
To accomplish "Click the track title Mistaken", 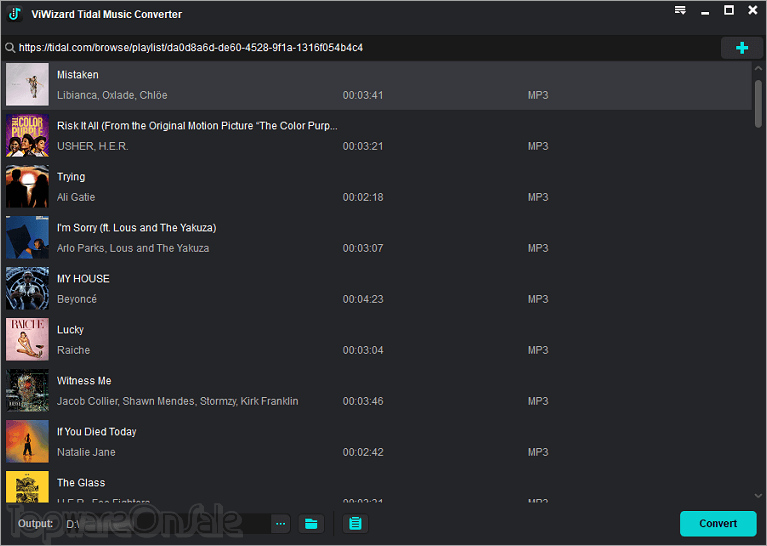I will click(x=78, y=75).
